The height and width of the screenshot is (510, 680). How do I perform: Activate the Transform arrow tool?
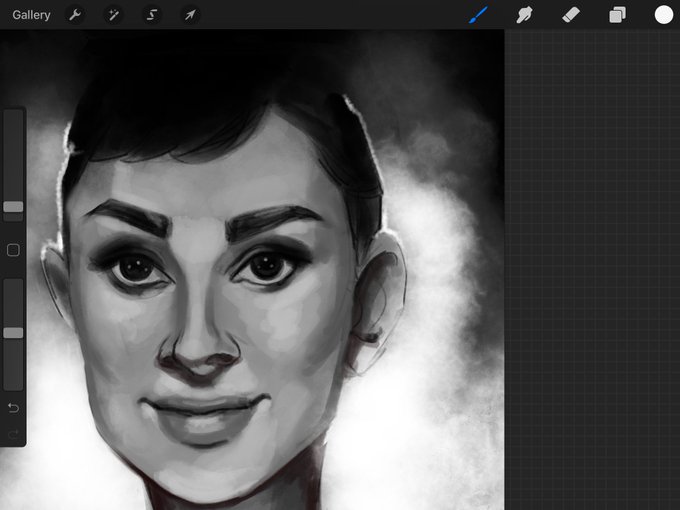pyautogui.click(x=190, y=15)
